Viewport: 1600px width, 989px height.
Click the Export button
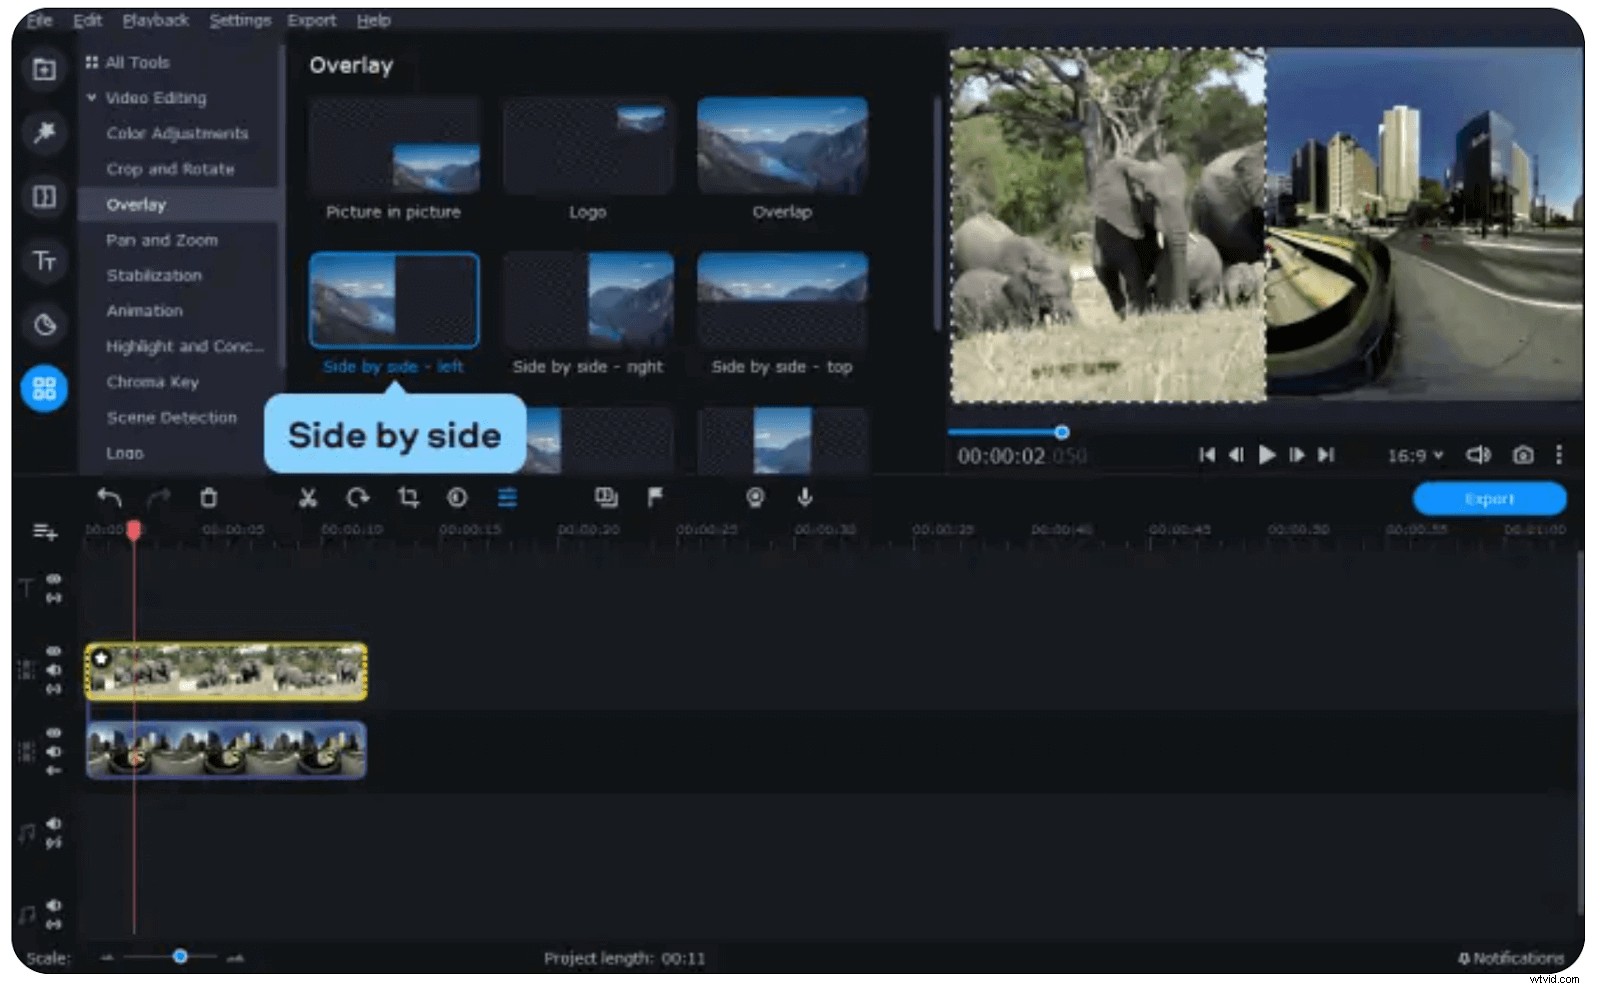pyautogui.click(x=1489, y=498)
